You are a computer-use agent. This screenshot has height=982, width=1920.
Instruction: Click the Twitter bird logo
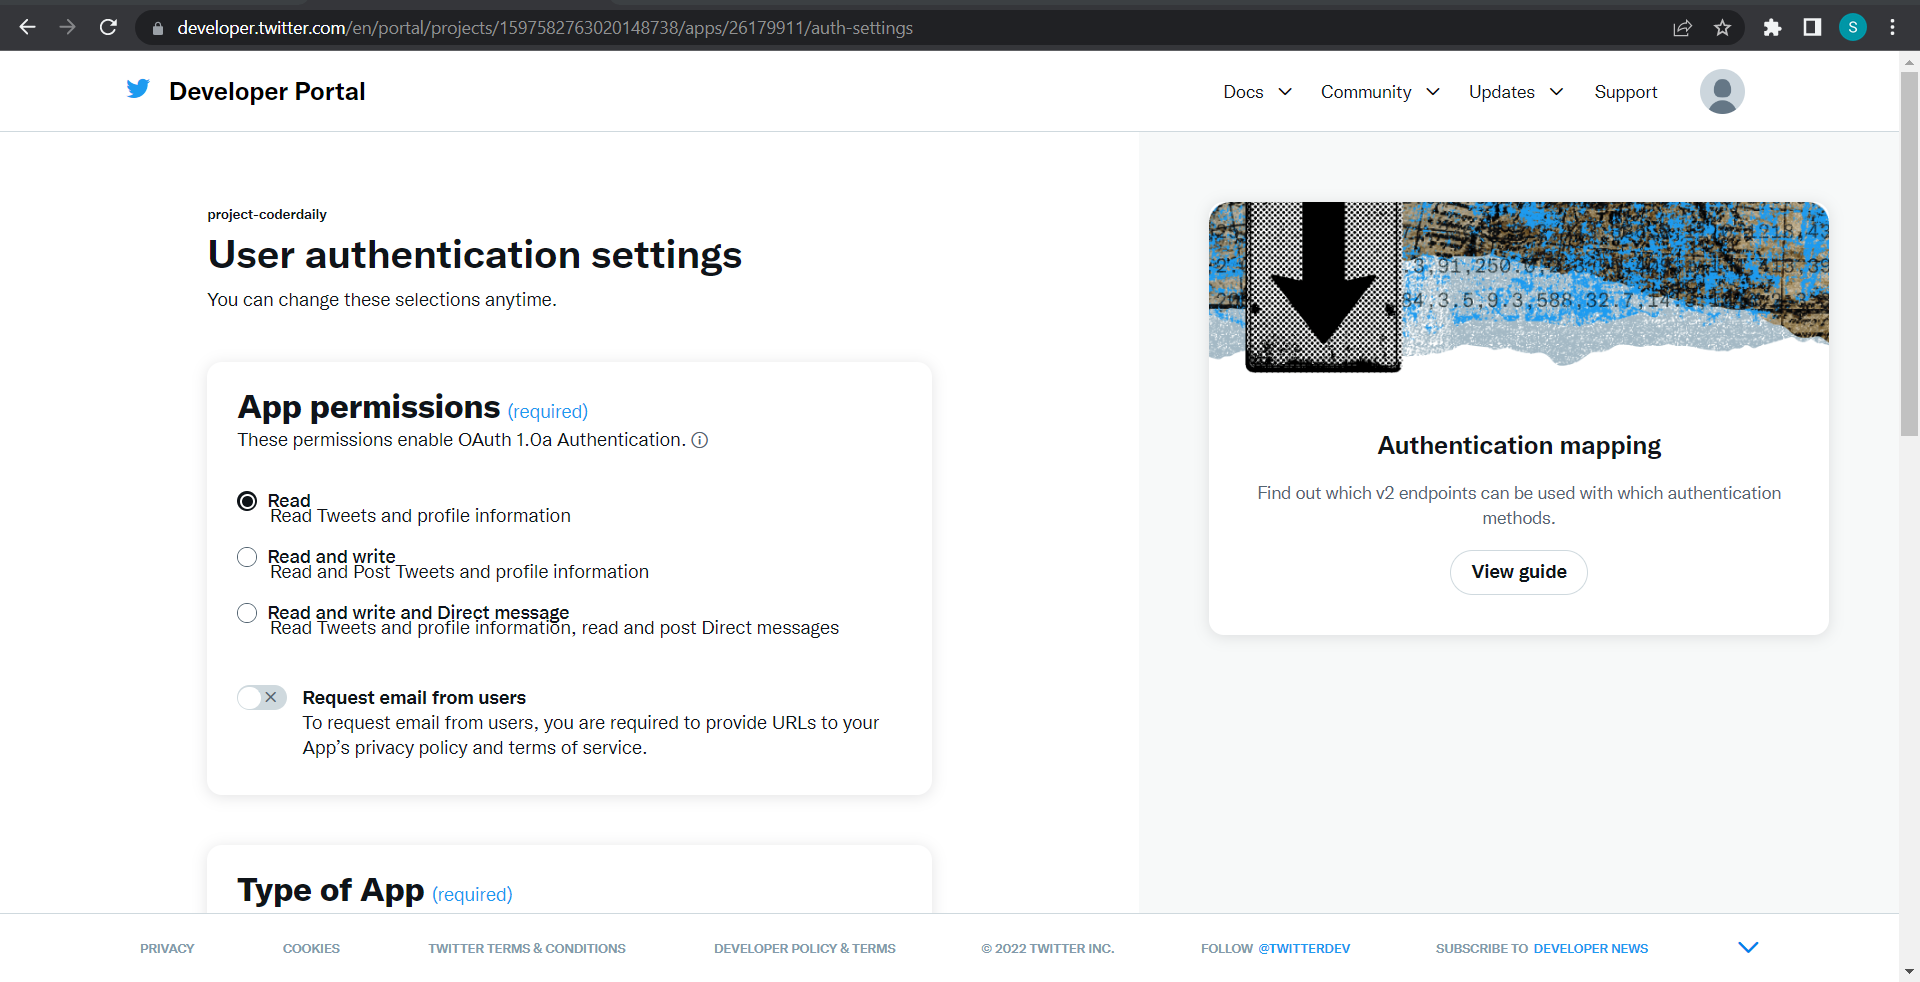coord(138,90)
